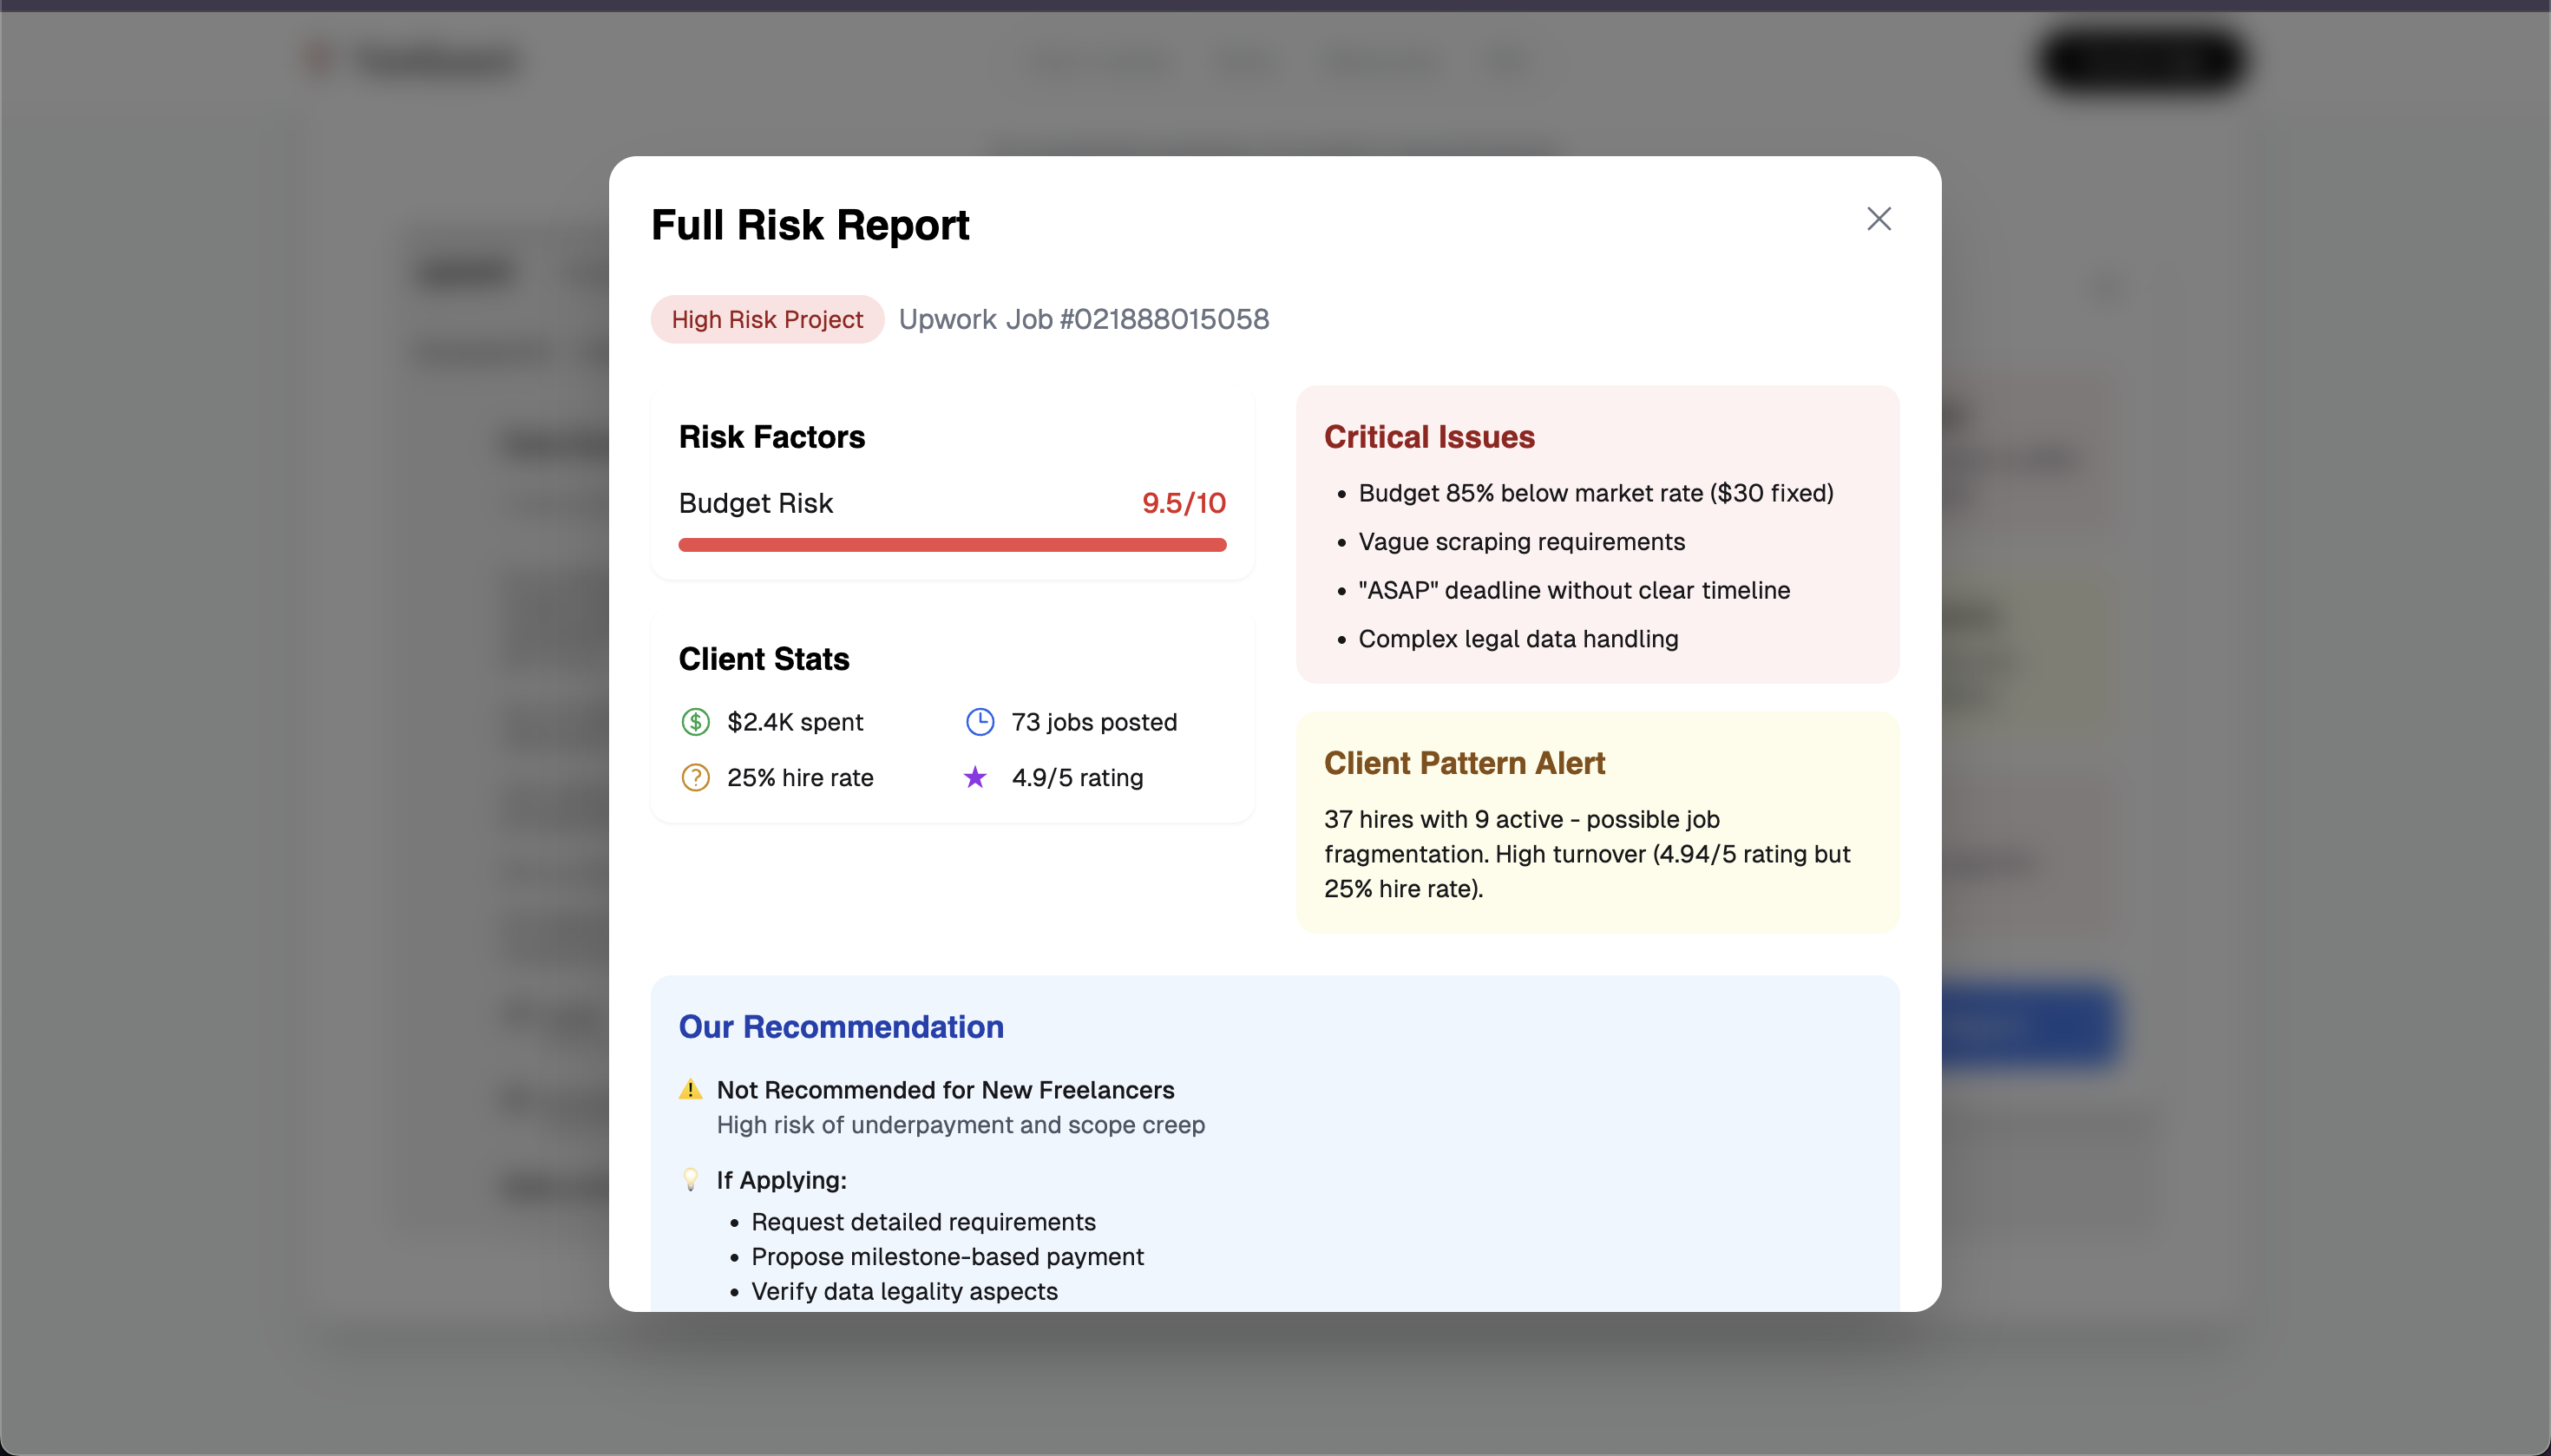Image resolution: width=2551 pixels, height=1456 pixels.
Task: Click the Budget 85% below market rate item
Action: tap(1595, 493)
